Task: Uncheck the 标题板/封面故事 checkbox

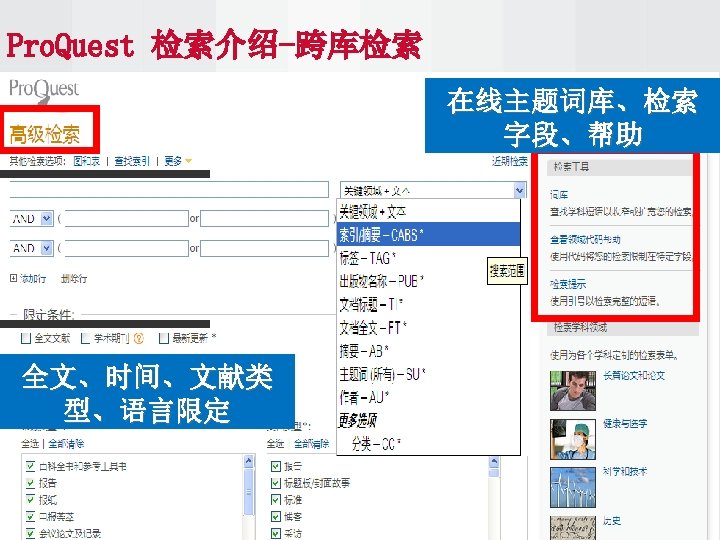Action: (276, 483)
